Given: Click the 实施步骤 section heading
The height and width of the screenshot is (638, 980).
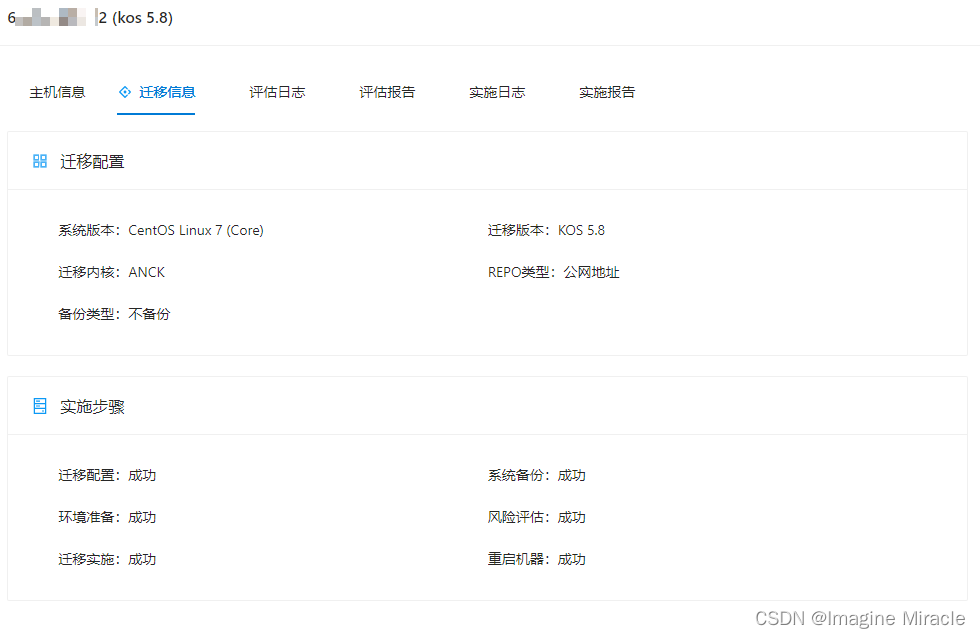Looking at the screenshot, I should 92,406.
